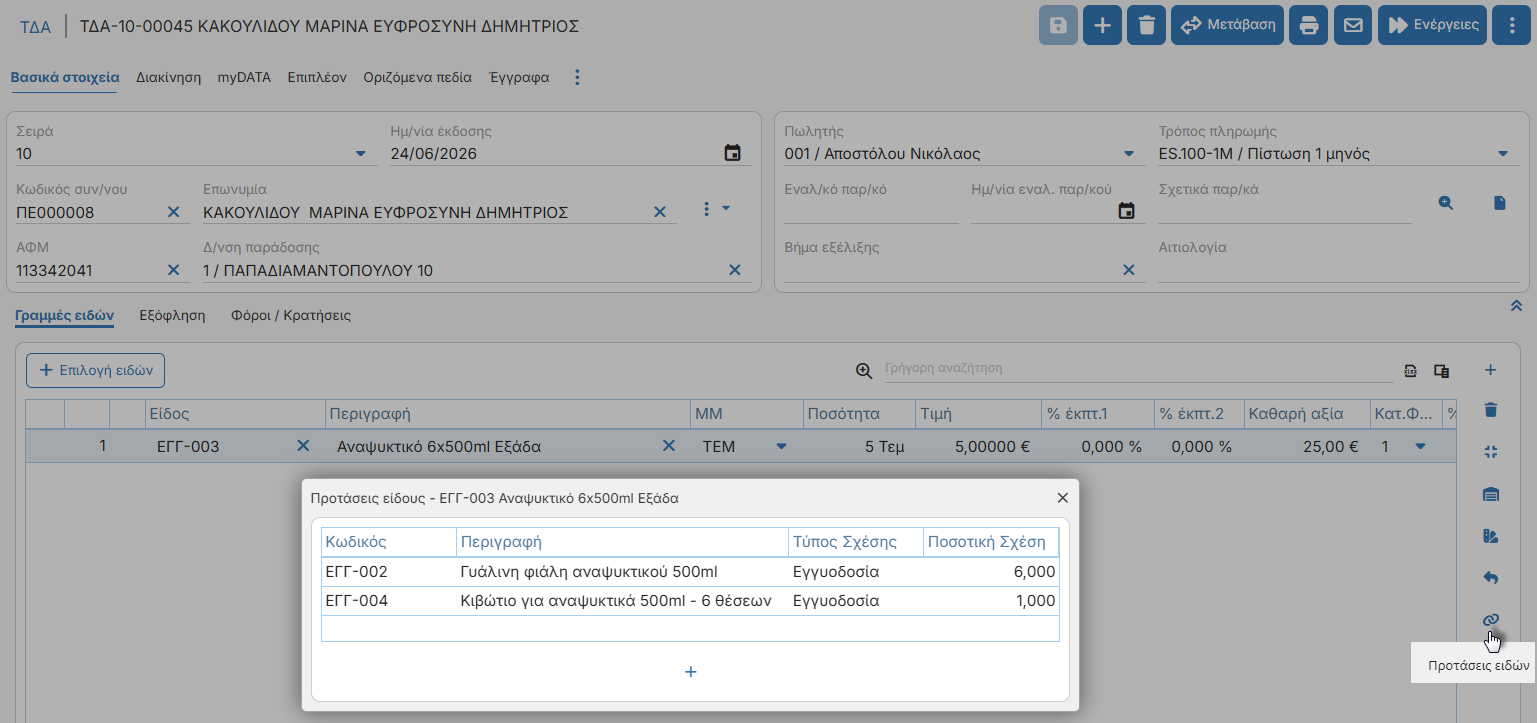
Task: Click the stack/box side icon
Action: pos(1490,494)
